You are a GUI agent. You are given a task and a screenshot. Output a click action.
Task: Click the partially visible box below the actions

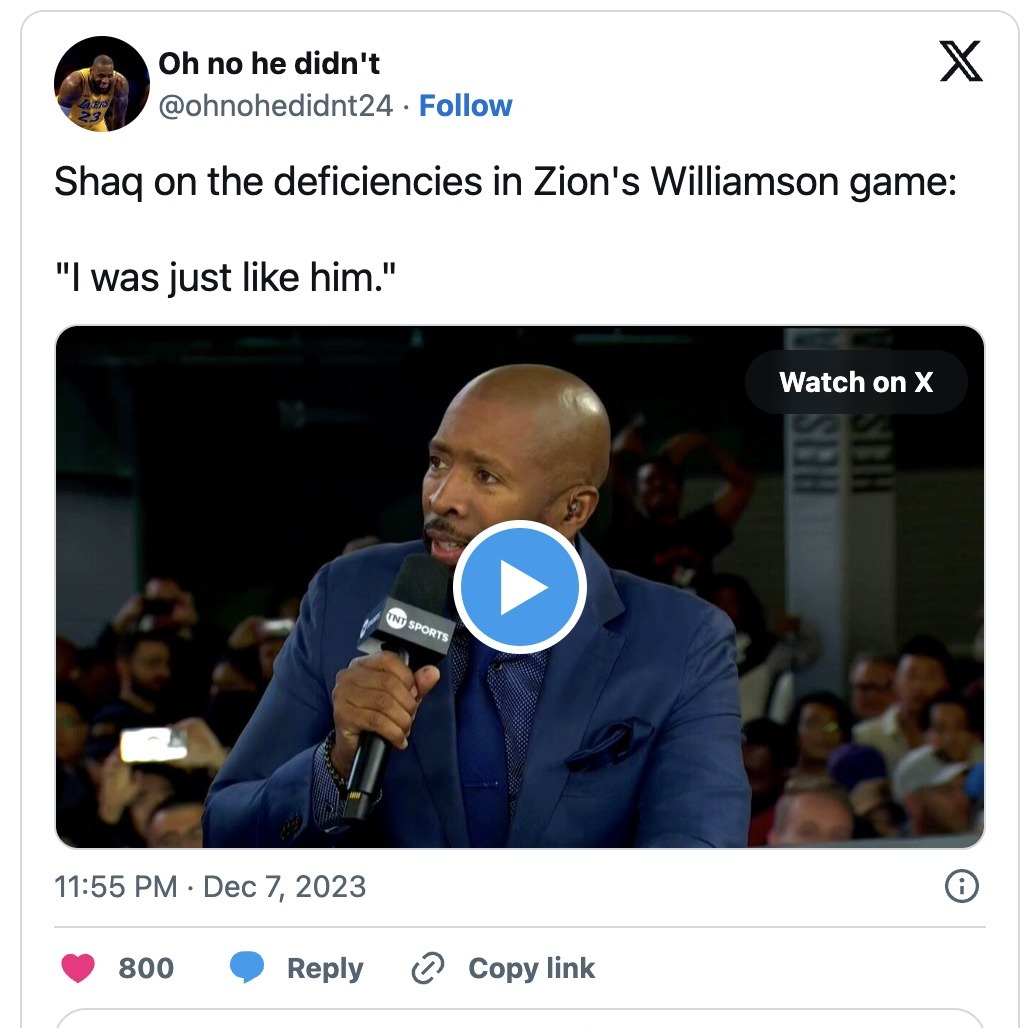click(x=520, y=1018)
